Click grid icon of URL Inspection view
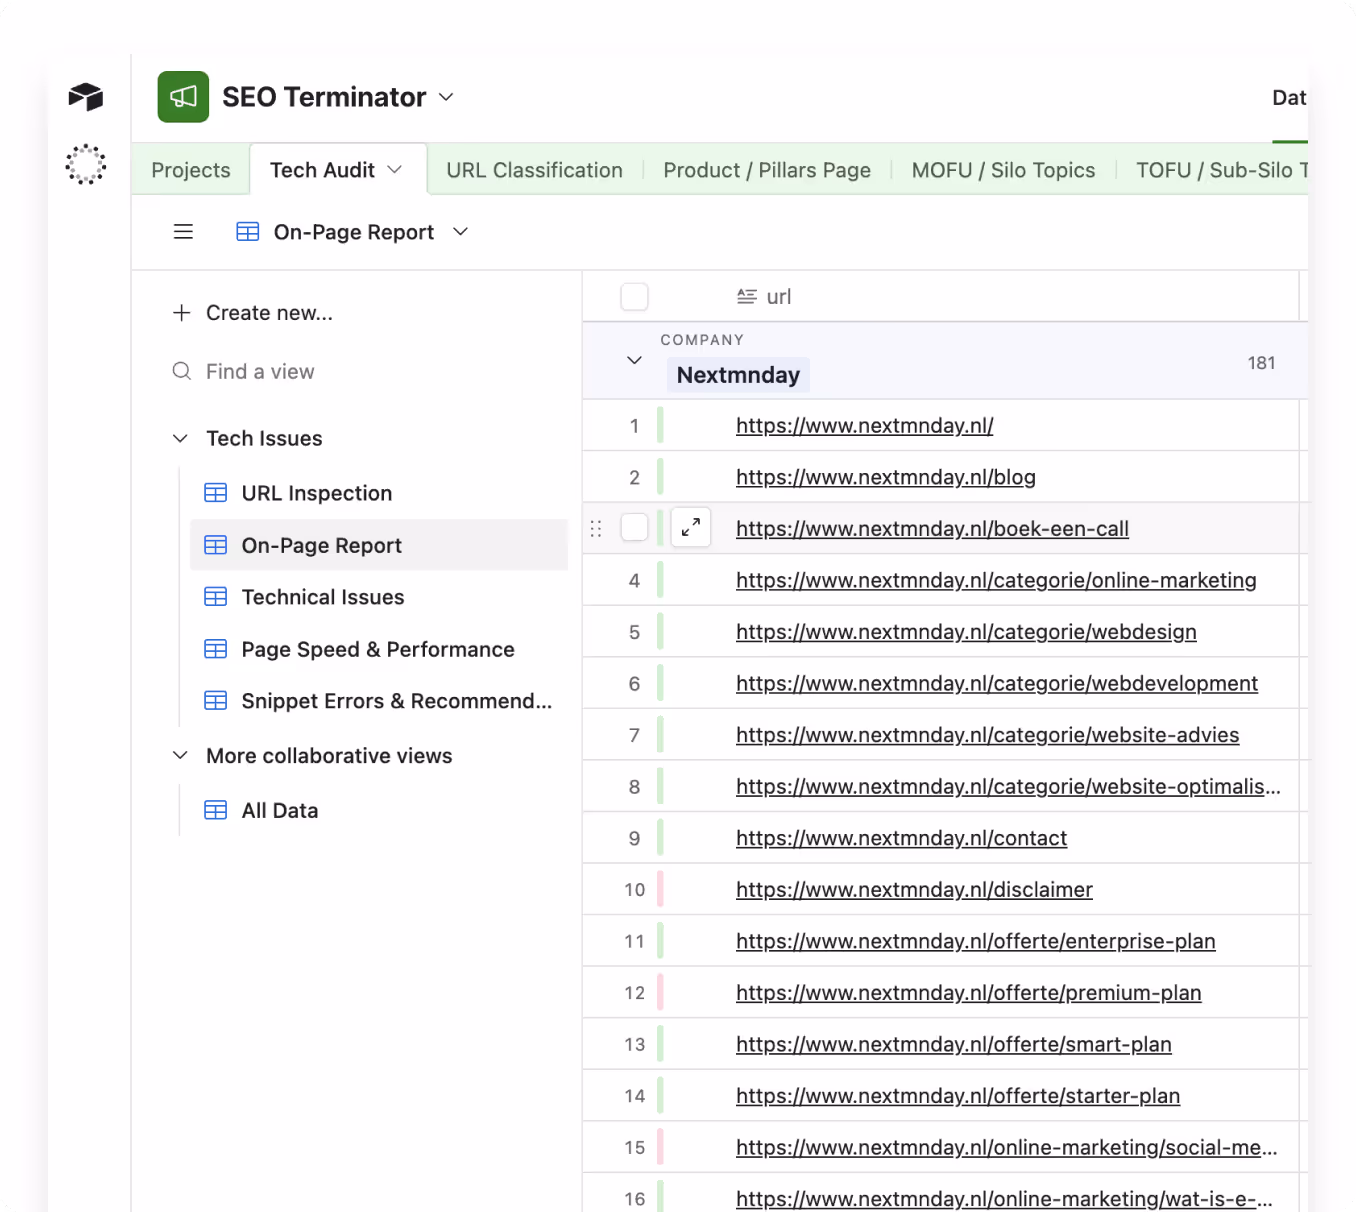Screen dimensions: 1356x1212 [216, 493]
